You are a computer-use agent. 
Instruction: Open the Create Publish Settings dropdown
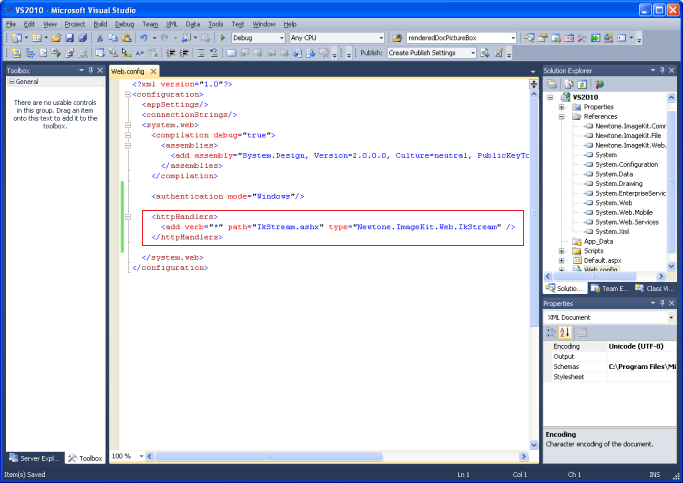point(473,53)
